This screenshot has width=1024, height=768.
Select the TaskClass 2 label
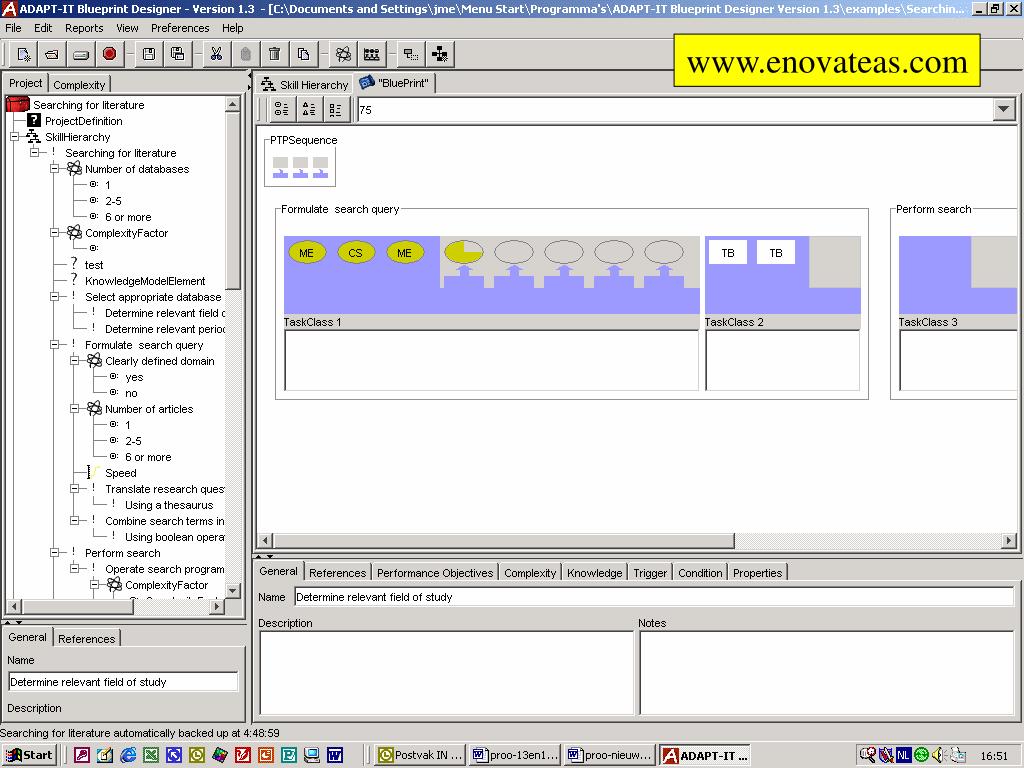(734, 322)
